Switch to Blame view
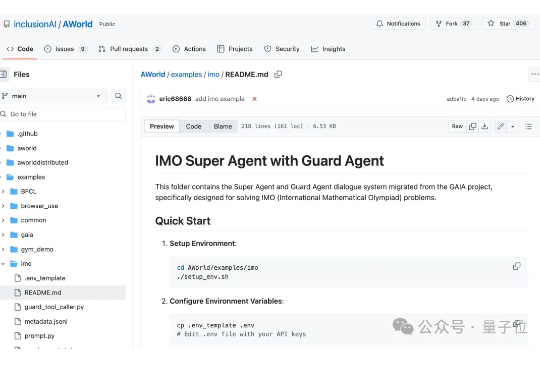Screen dimensions: 540x372 click(x=223, y=126)
